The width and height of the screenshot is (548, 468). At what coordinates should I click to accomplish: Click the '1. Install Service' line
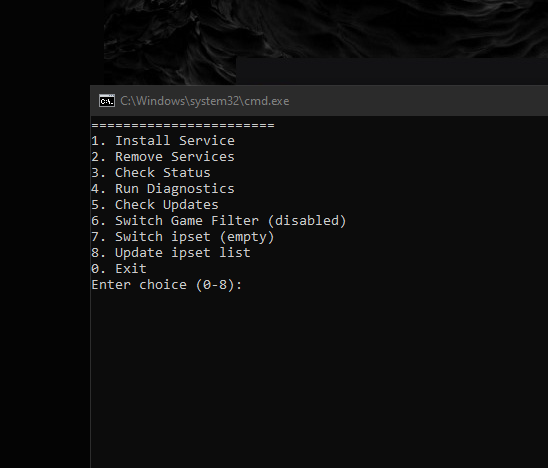pos(163,141)
